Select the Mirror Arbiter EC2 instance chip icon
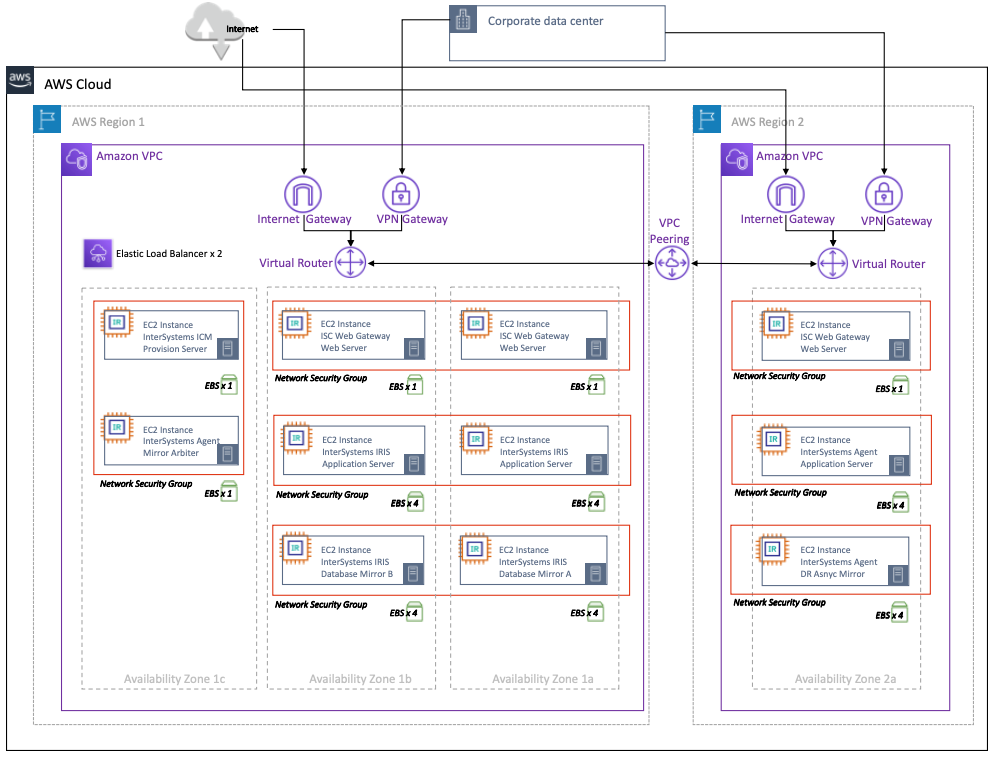Screen dimensions: 994x758 coord(117,428)
